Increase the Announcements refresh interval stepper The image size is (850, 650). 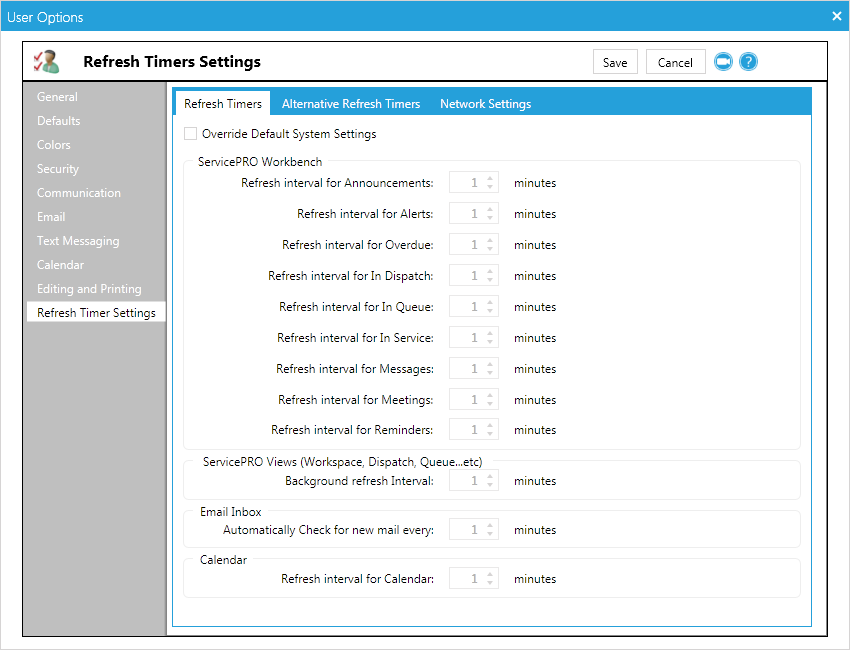490,179
